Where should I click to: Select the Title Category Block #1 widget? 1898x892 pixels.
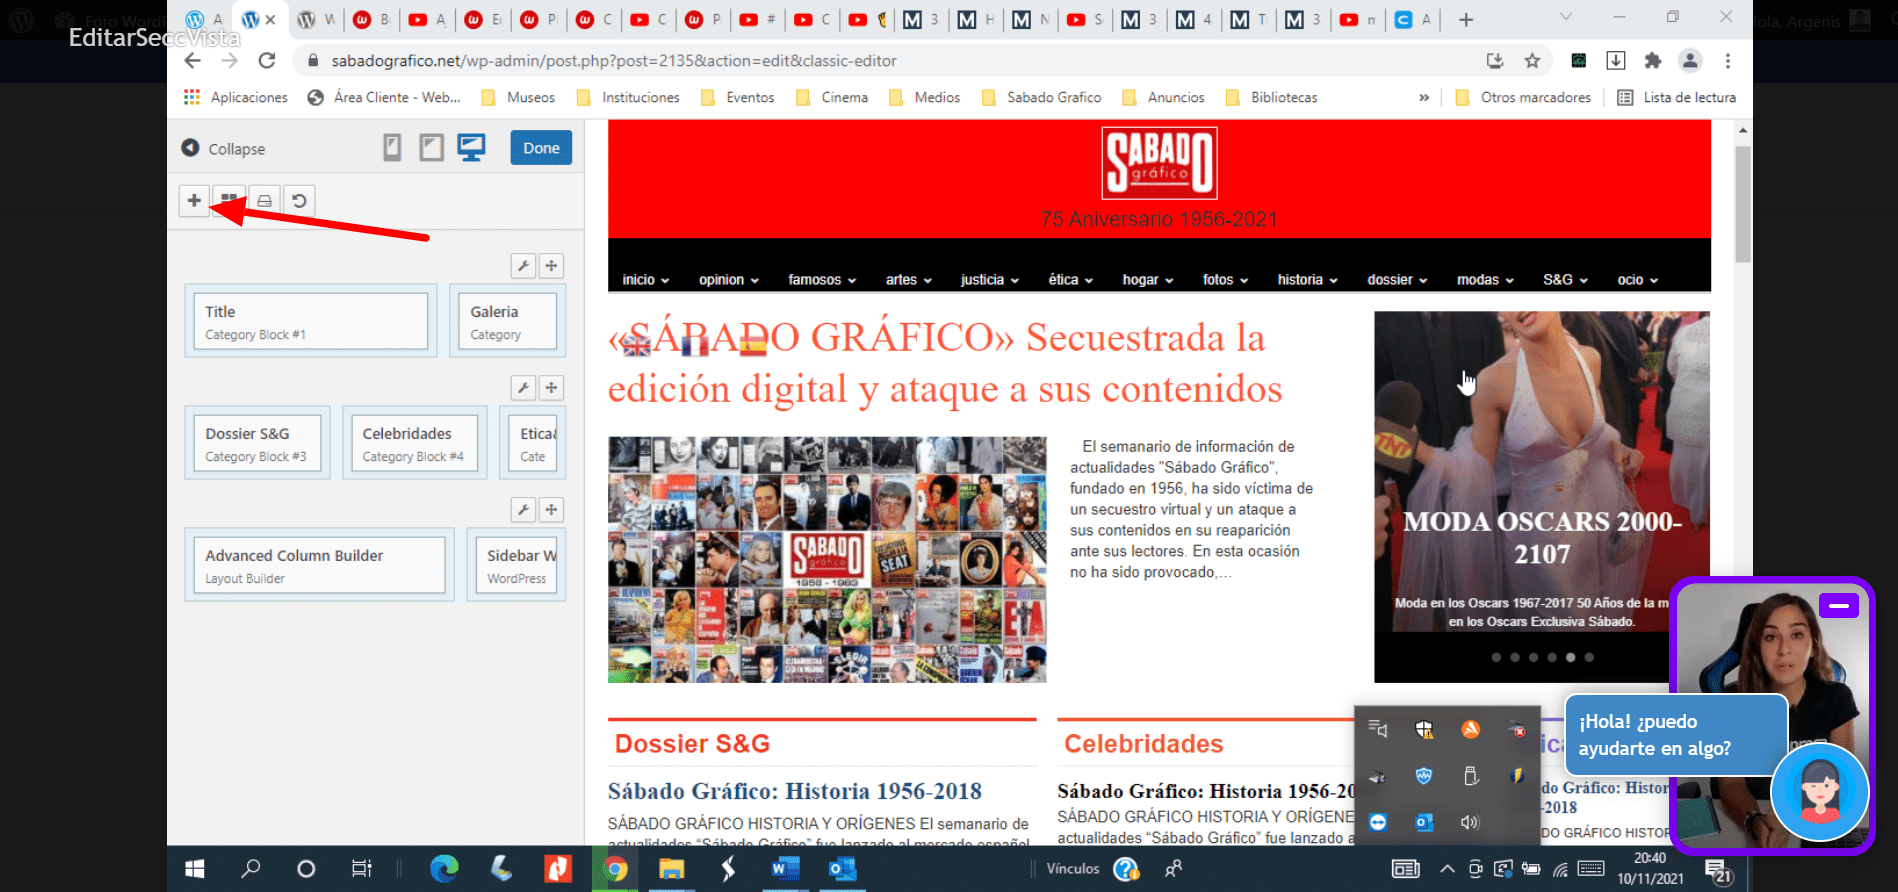tap(311, 321)
